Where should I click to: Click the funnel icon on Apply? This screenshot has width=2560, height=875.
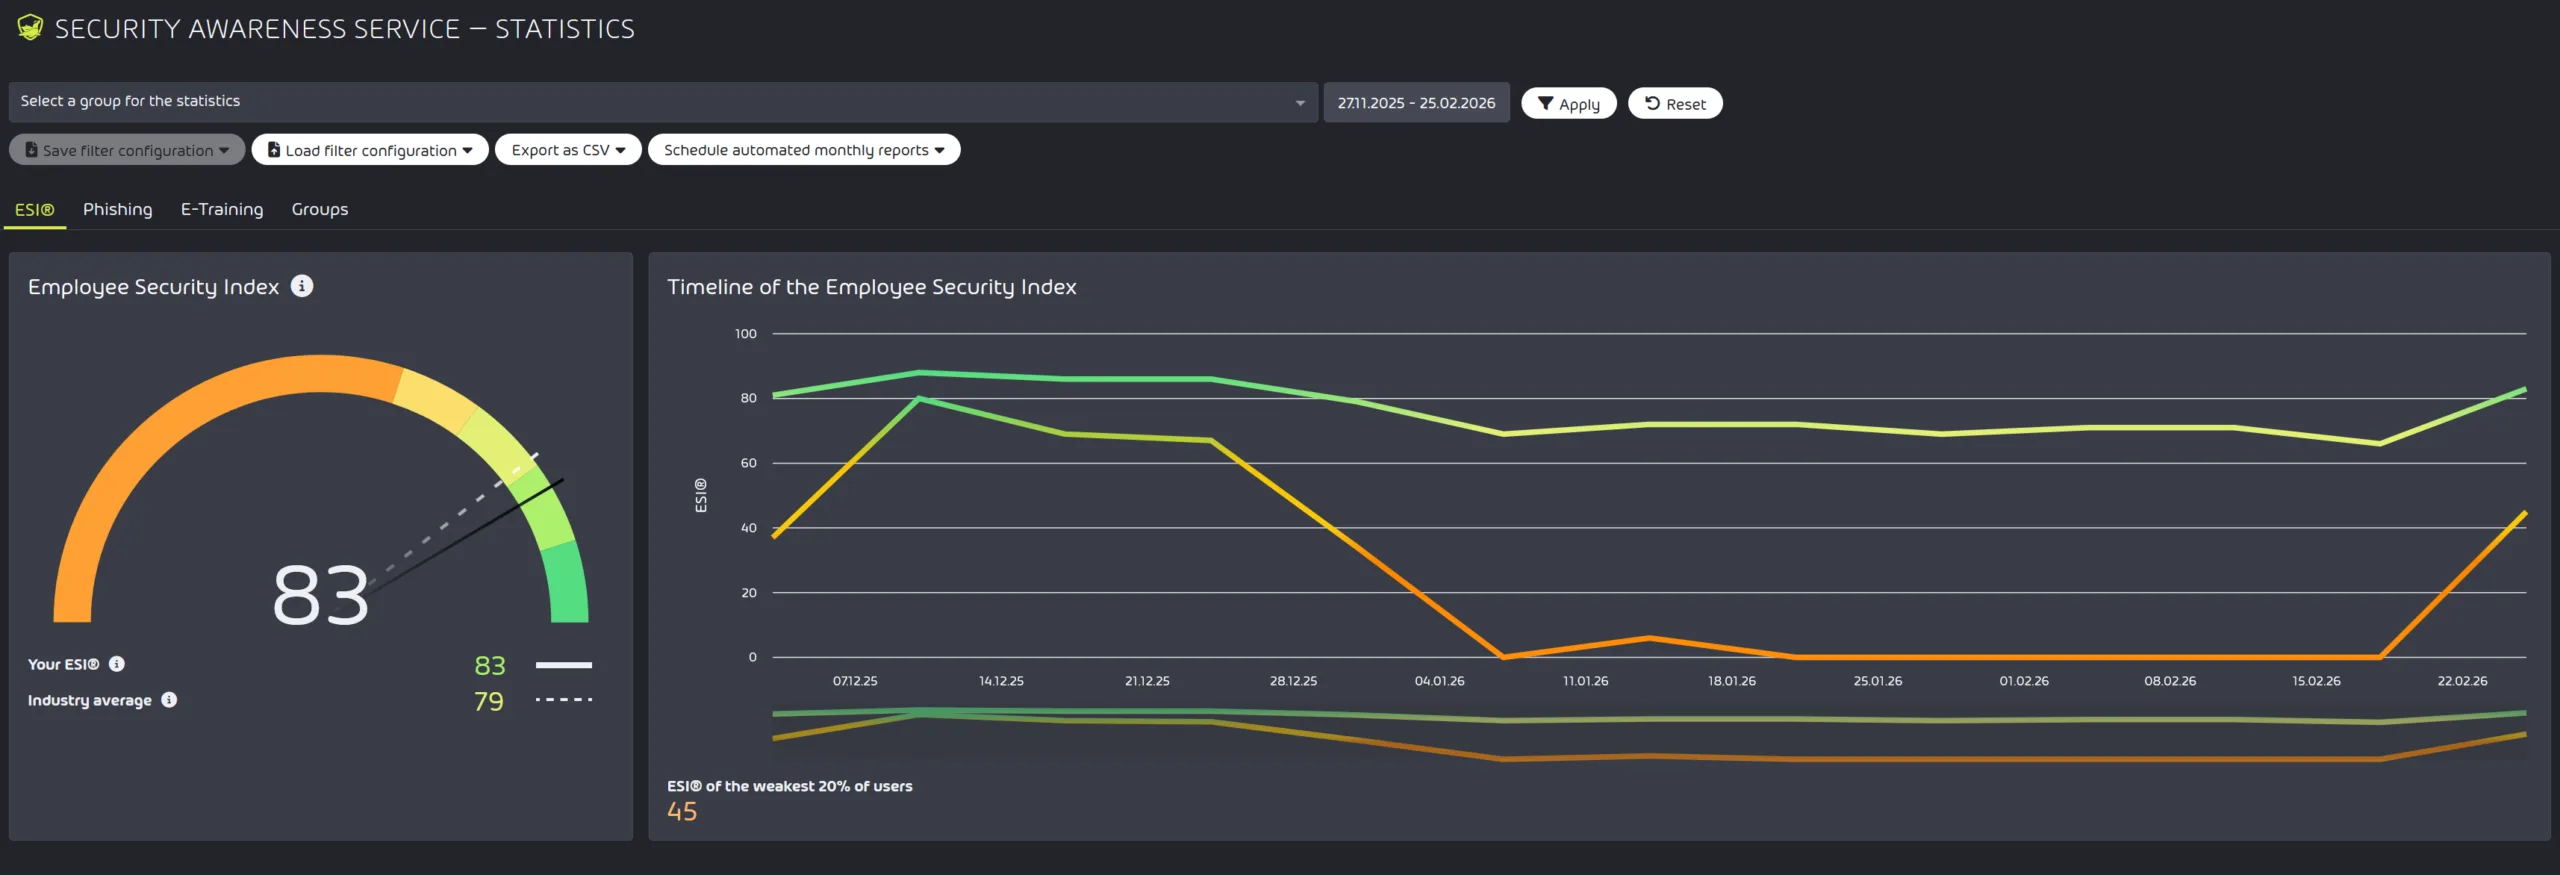click(x=1545, y=104)
